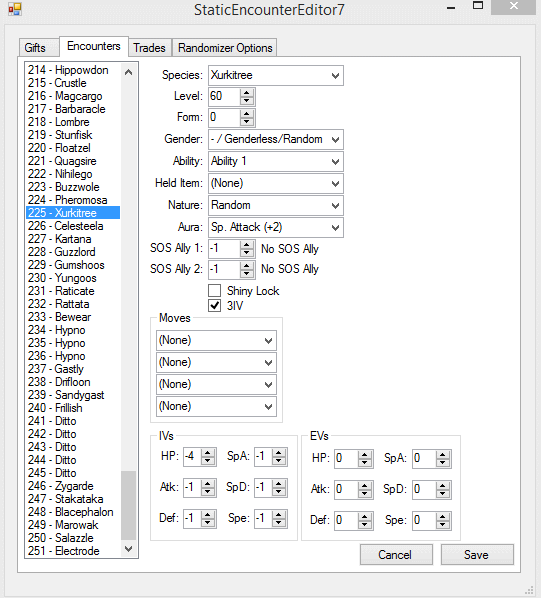Open the Ability dropdown
This screenshot has width=541, height=598.
tap(276, 161)
